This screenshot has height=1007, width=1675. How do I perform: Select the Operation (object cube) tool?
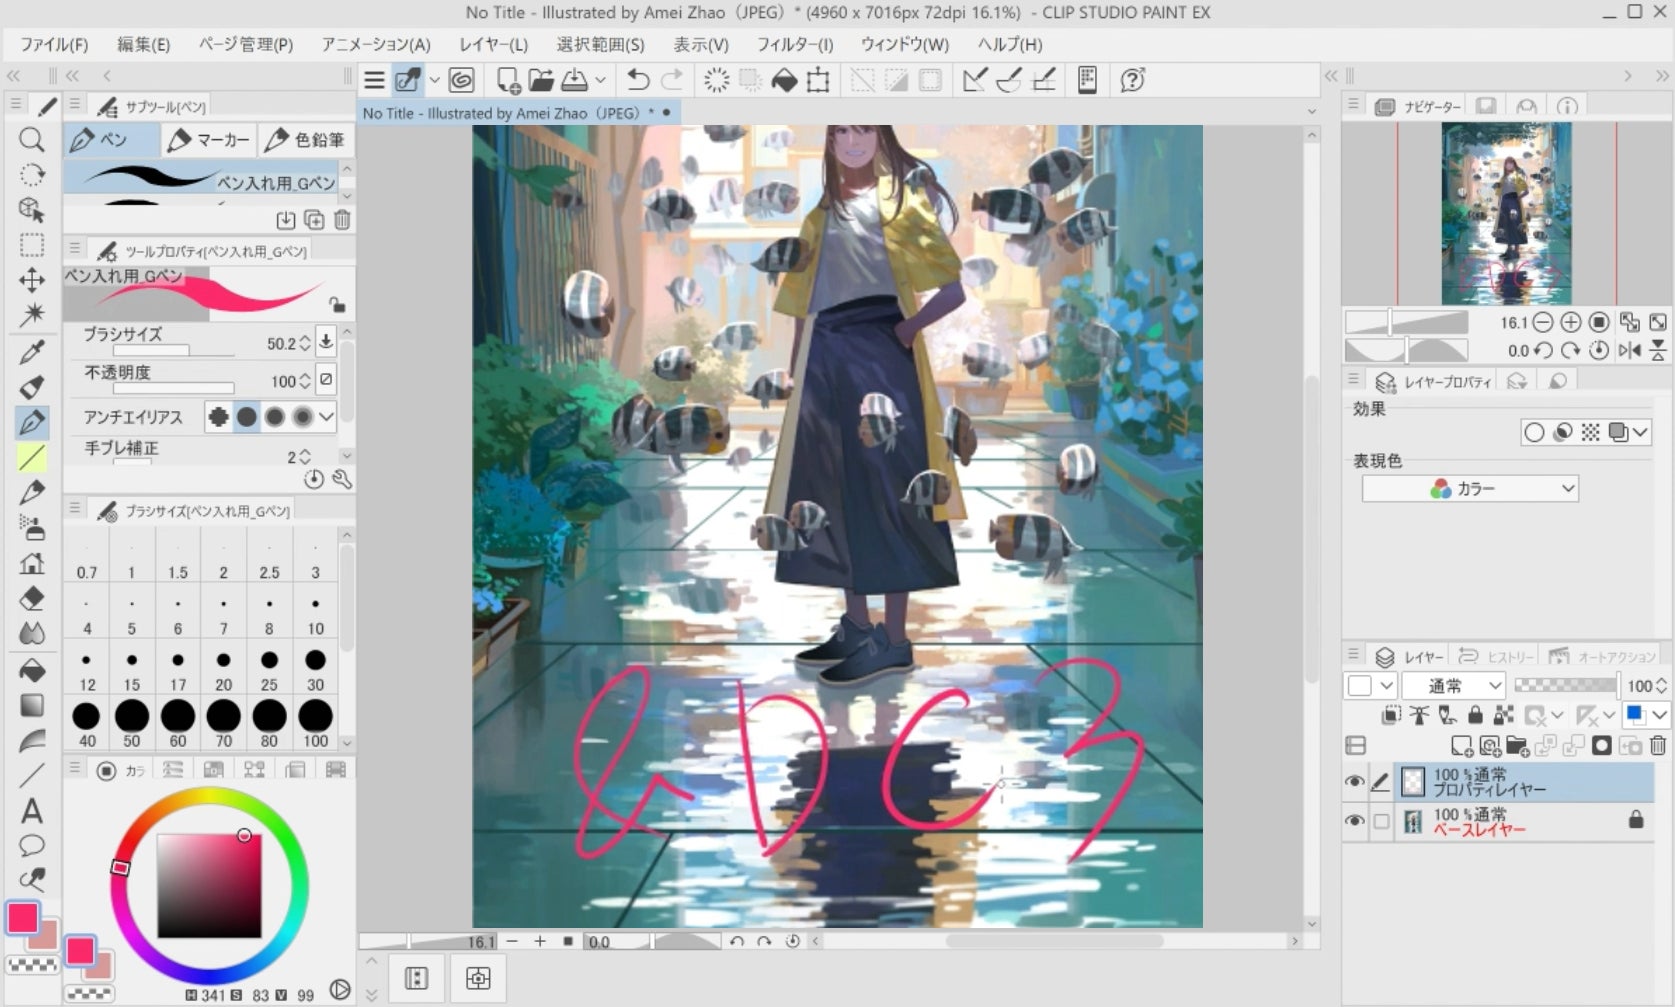pos(32,209)
